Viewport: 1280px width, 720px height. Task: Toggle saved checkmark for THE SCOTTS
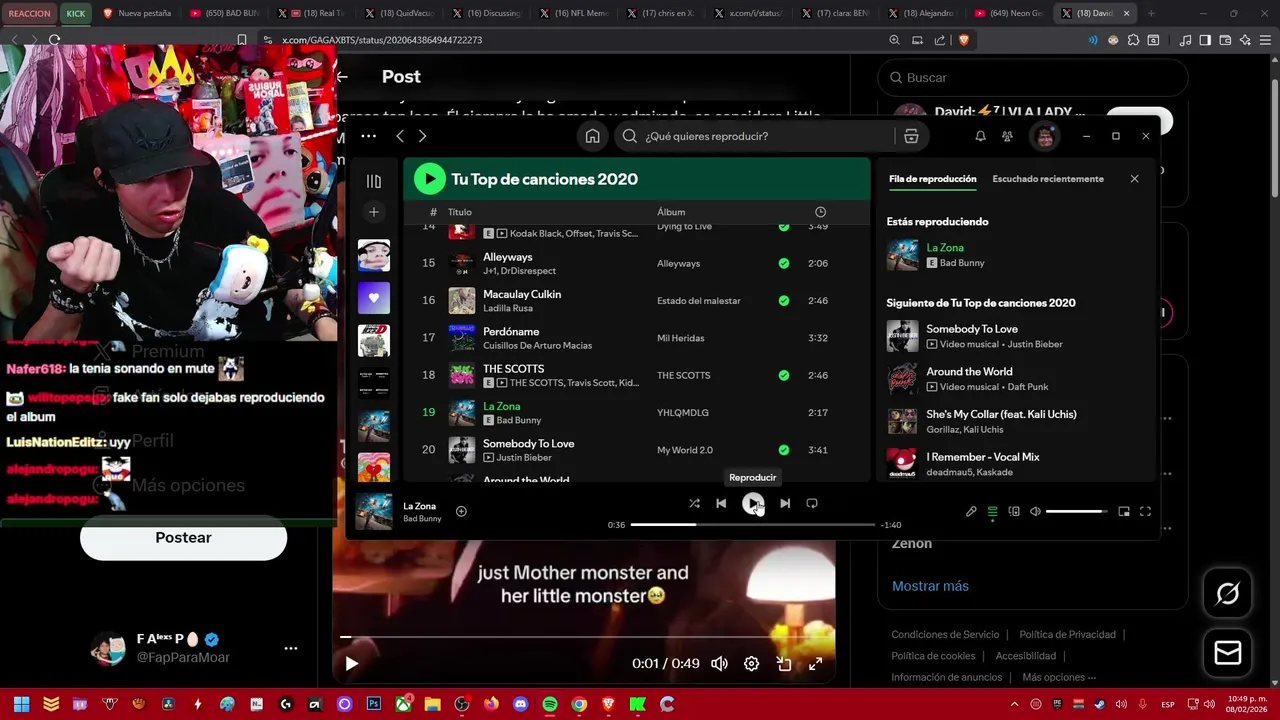[784, 375]
